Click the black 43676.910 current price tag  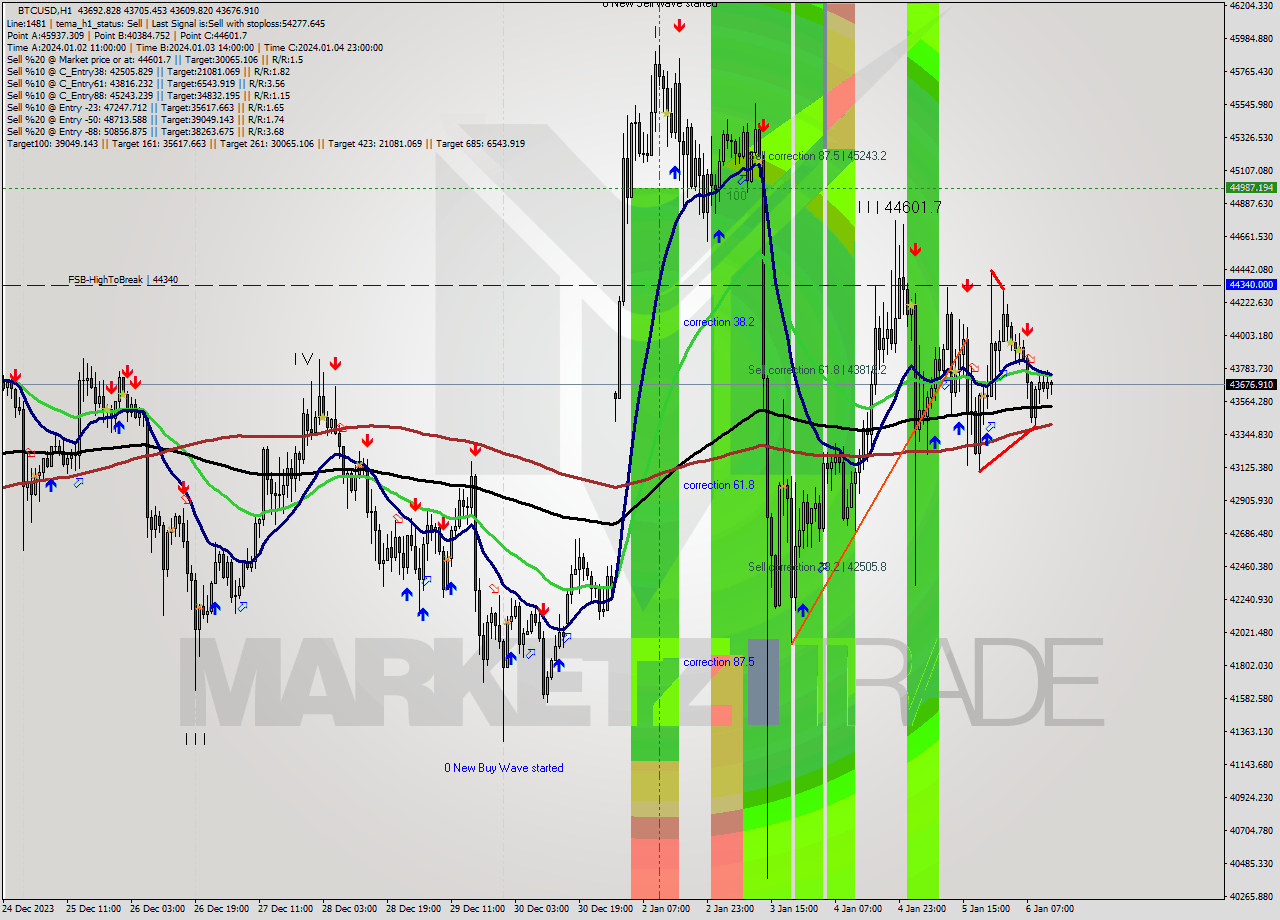(1251, 385)
